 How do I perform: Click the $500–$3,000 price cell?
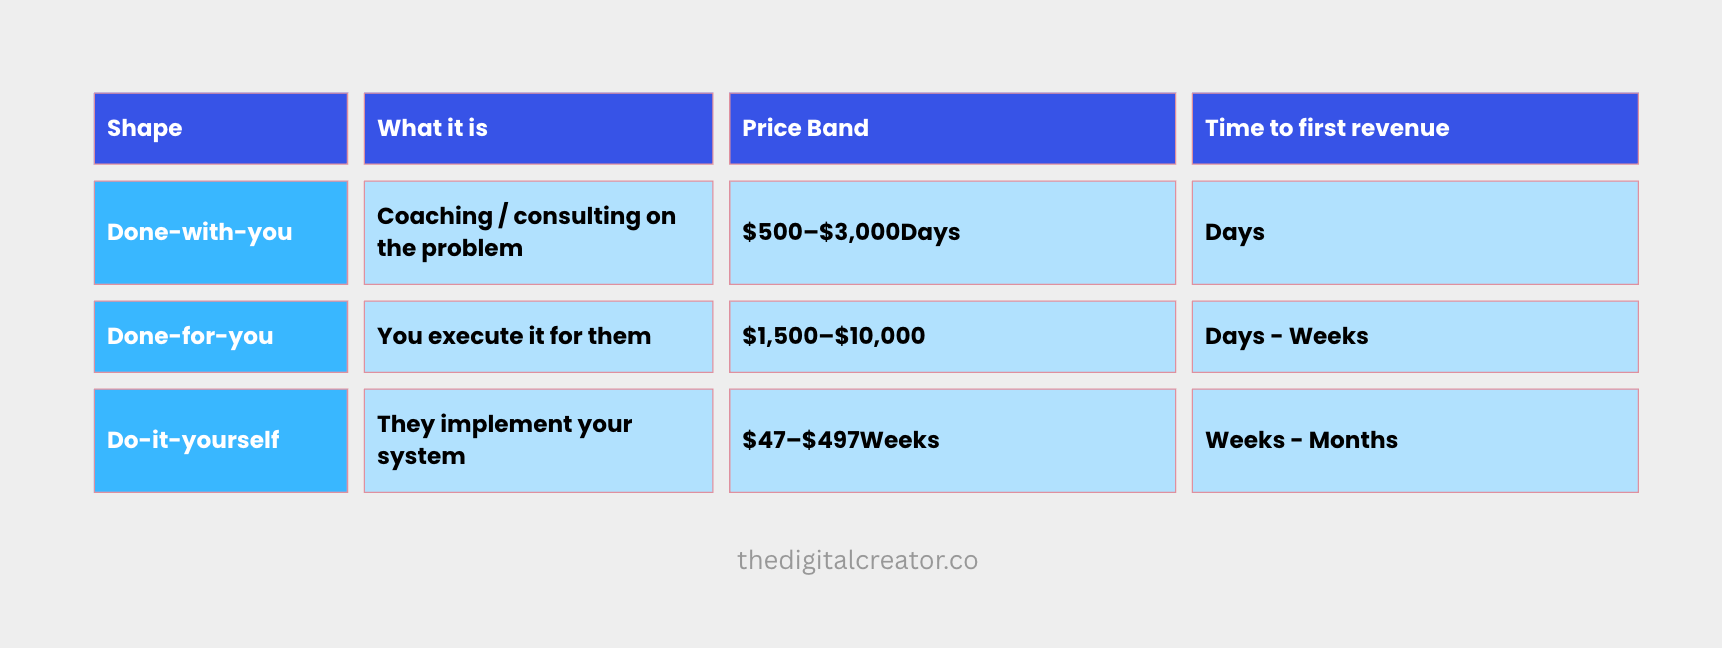click(952, 232)
